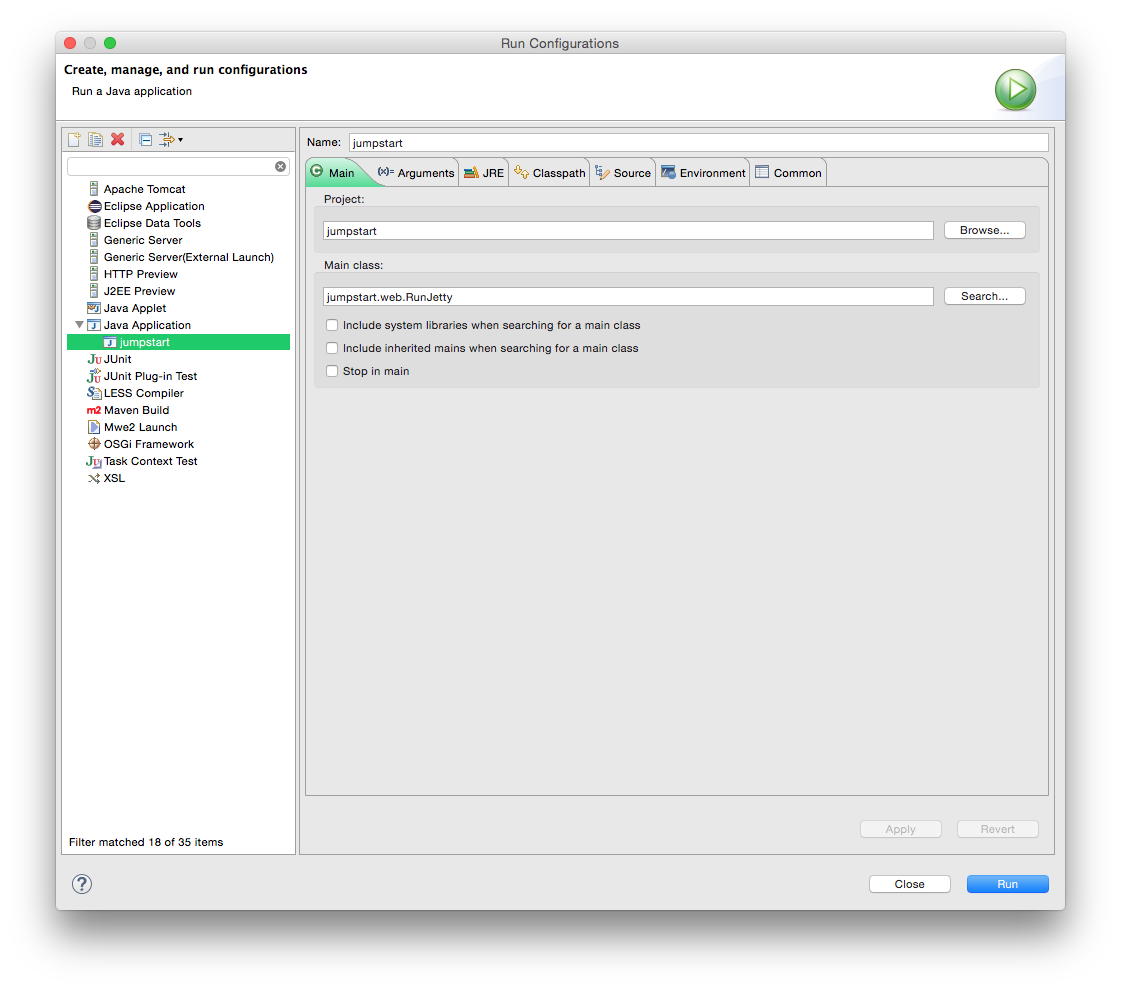The image size is (1121, 990).
Task: Enable Include inherited mains checkbox
Action: point(332,348)
